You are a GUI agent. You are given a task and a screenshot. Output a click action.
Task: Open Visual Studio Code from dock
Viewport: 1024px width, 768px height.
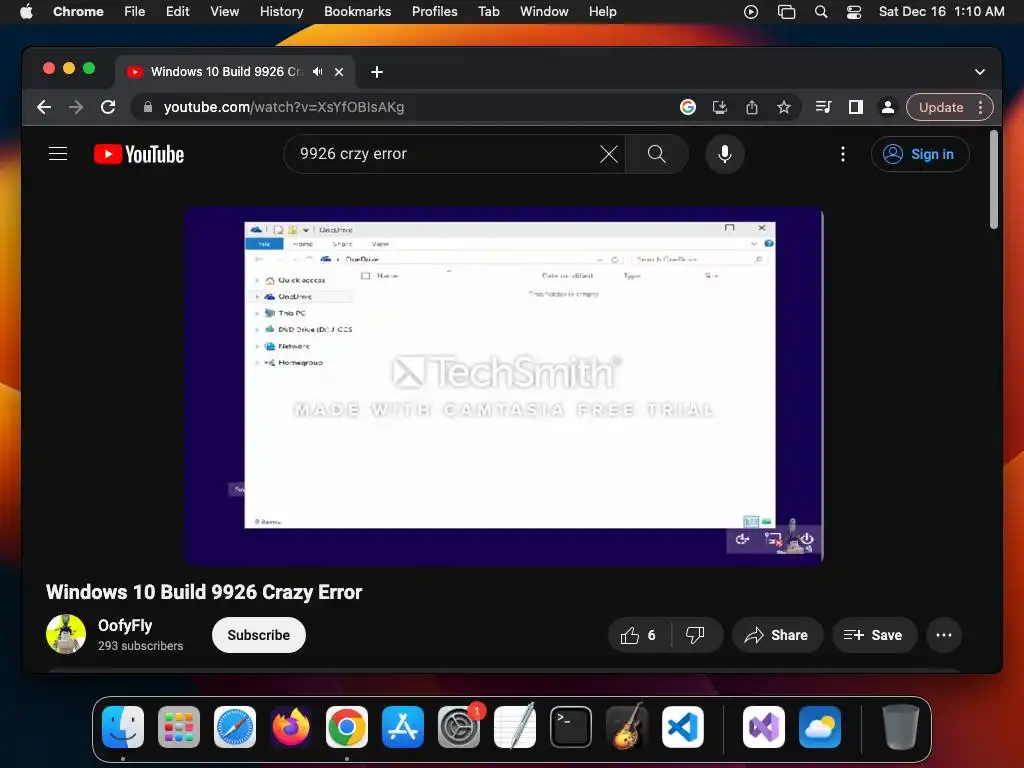point(682,727)
